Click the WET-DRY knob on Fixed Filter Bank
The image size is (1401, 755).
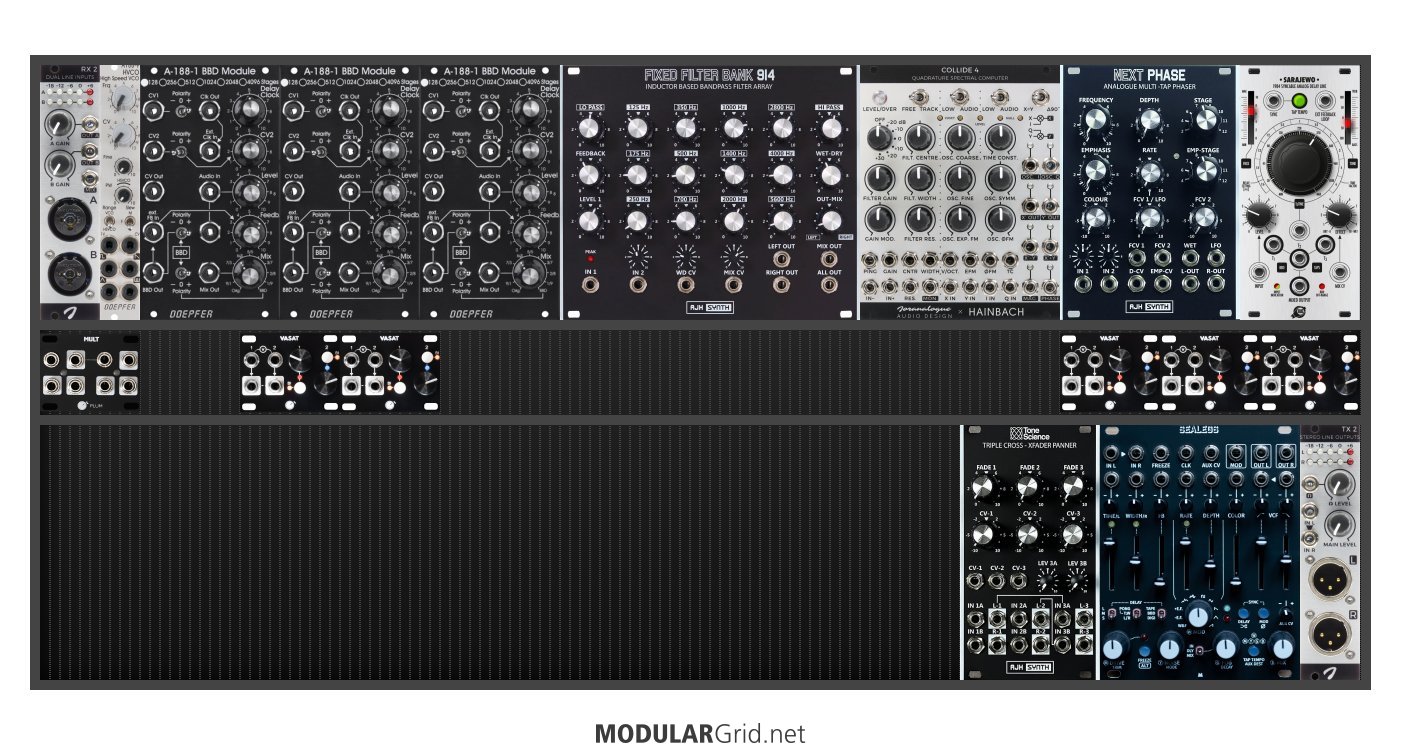point(830,175)
